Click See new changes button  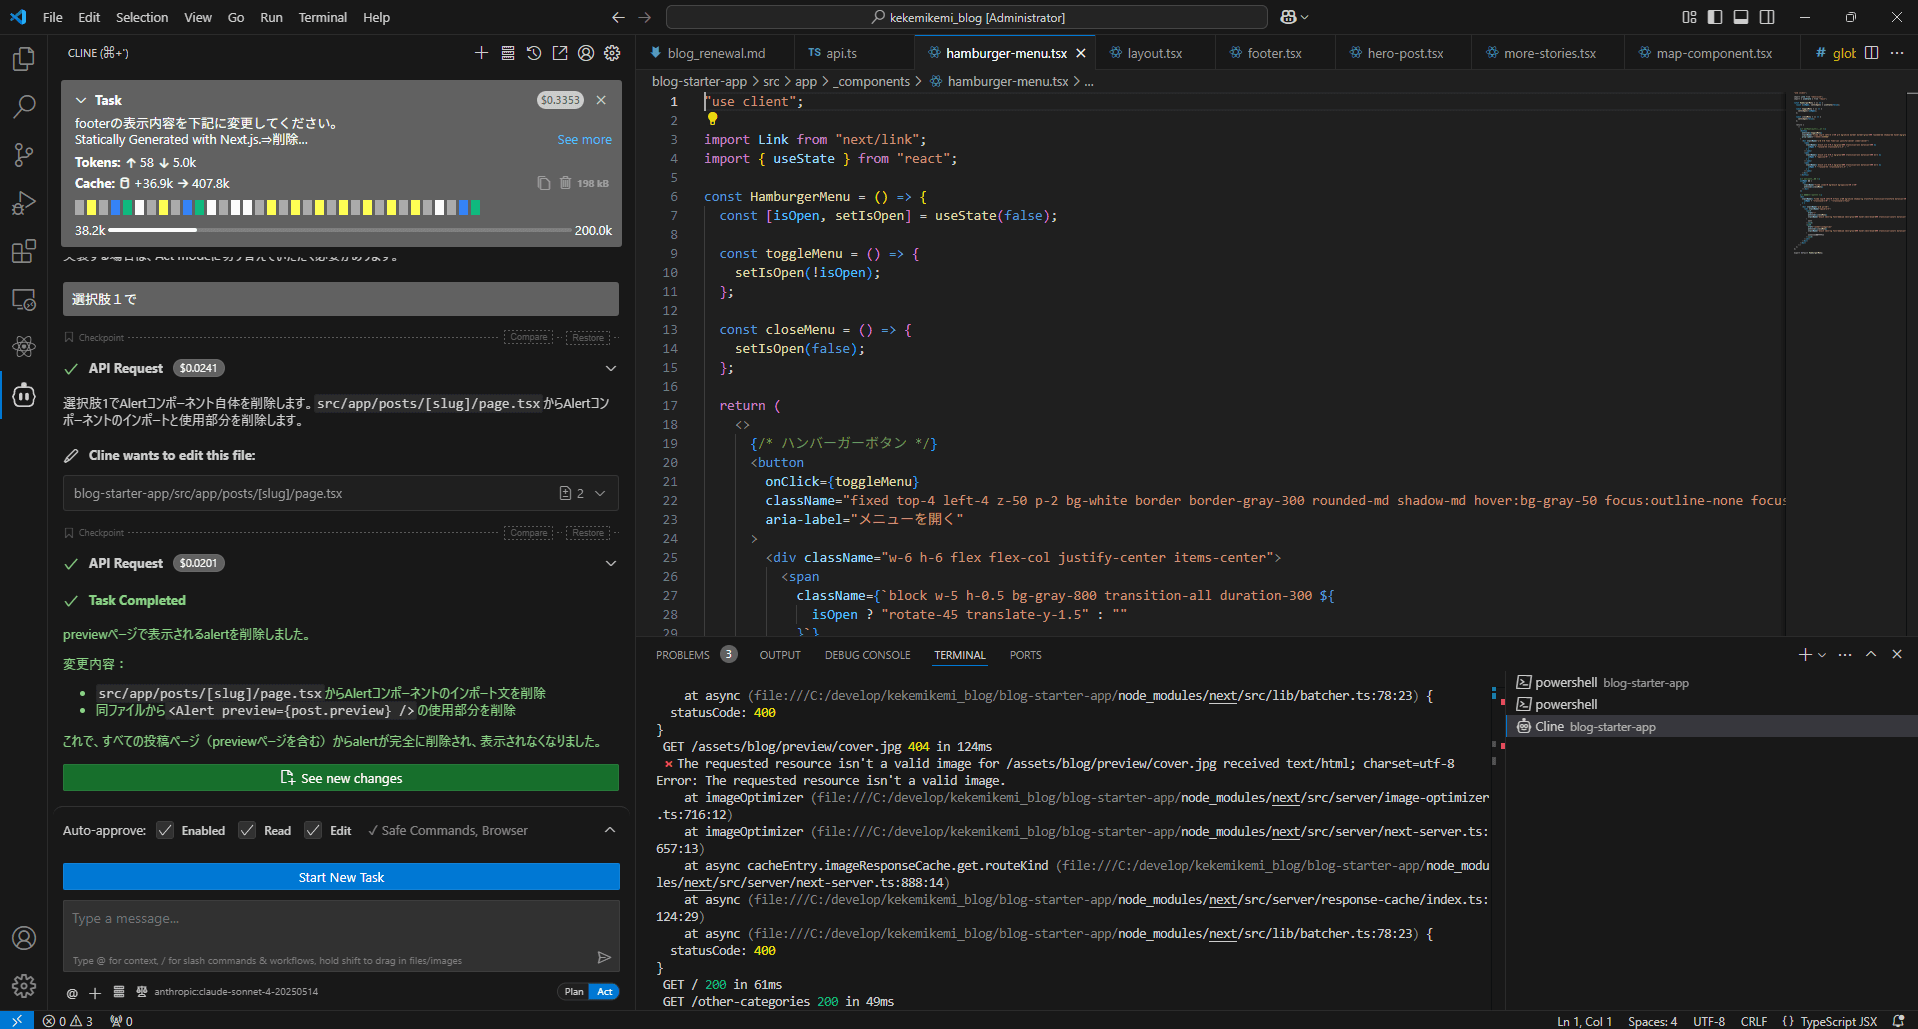coord(341,778)
